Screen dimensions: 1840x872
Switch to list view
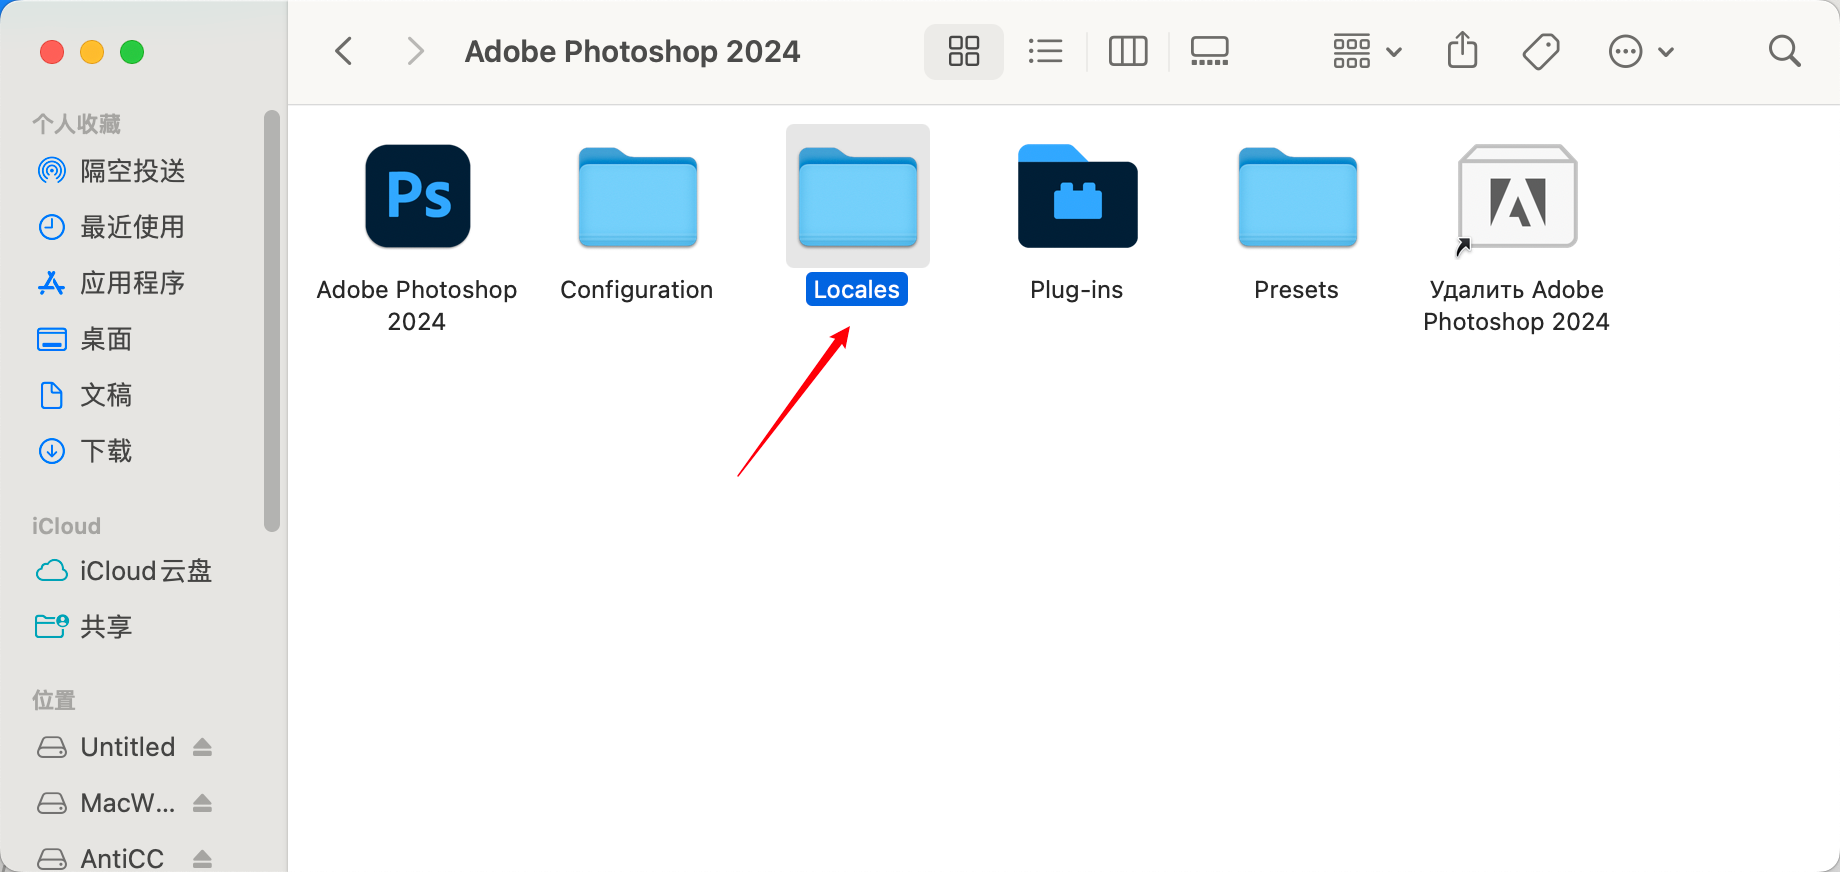1045,51
